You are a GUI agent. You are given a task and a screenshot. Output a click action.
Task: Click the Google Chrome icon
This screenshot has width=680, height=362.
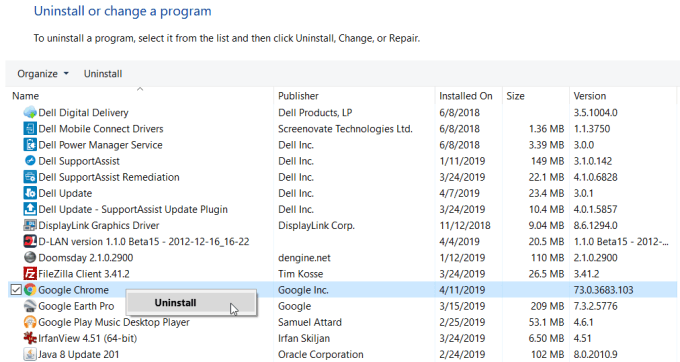30,290
